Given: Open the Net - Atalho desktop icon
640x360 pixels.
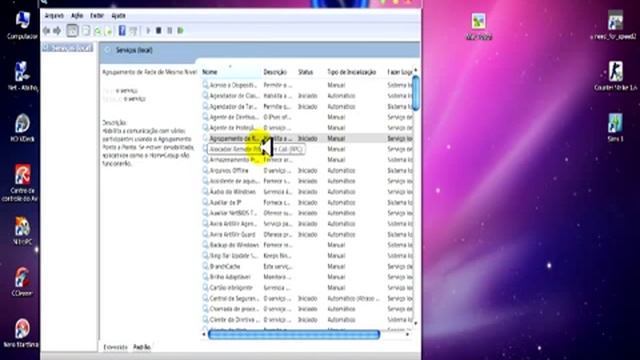Looking at the screenshot, I should 22,76.
